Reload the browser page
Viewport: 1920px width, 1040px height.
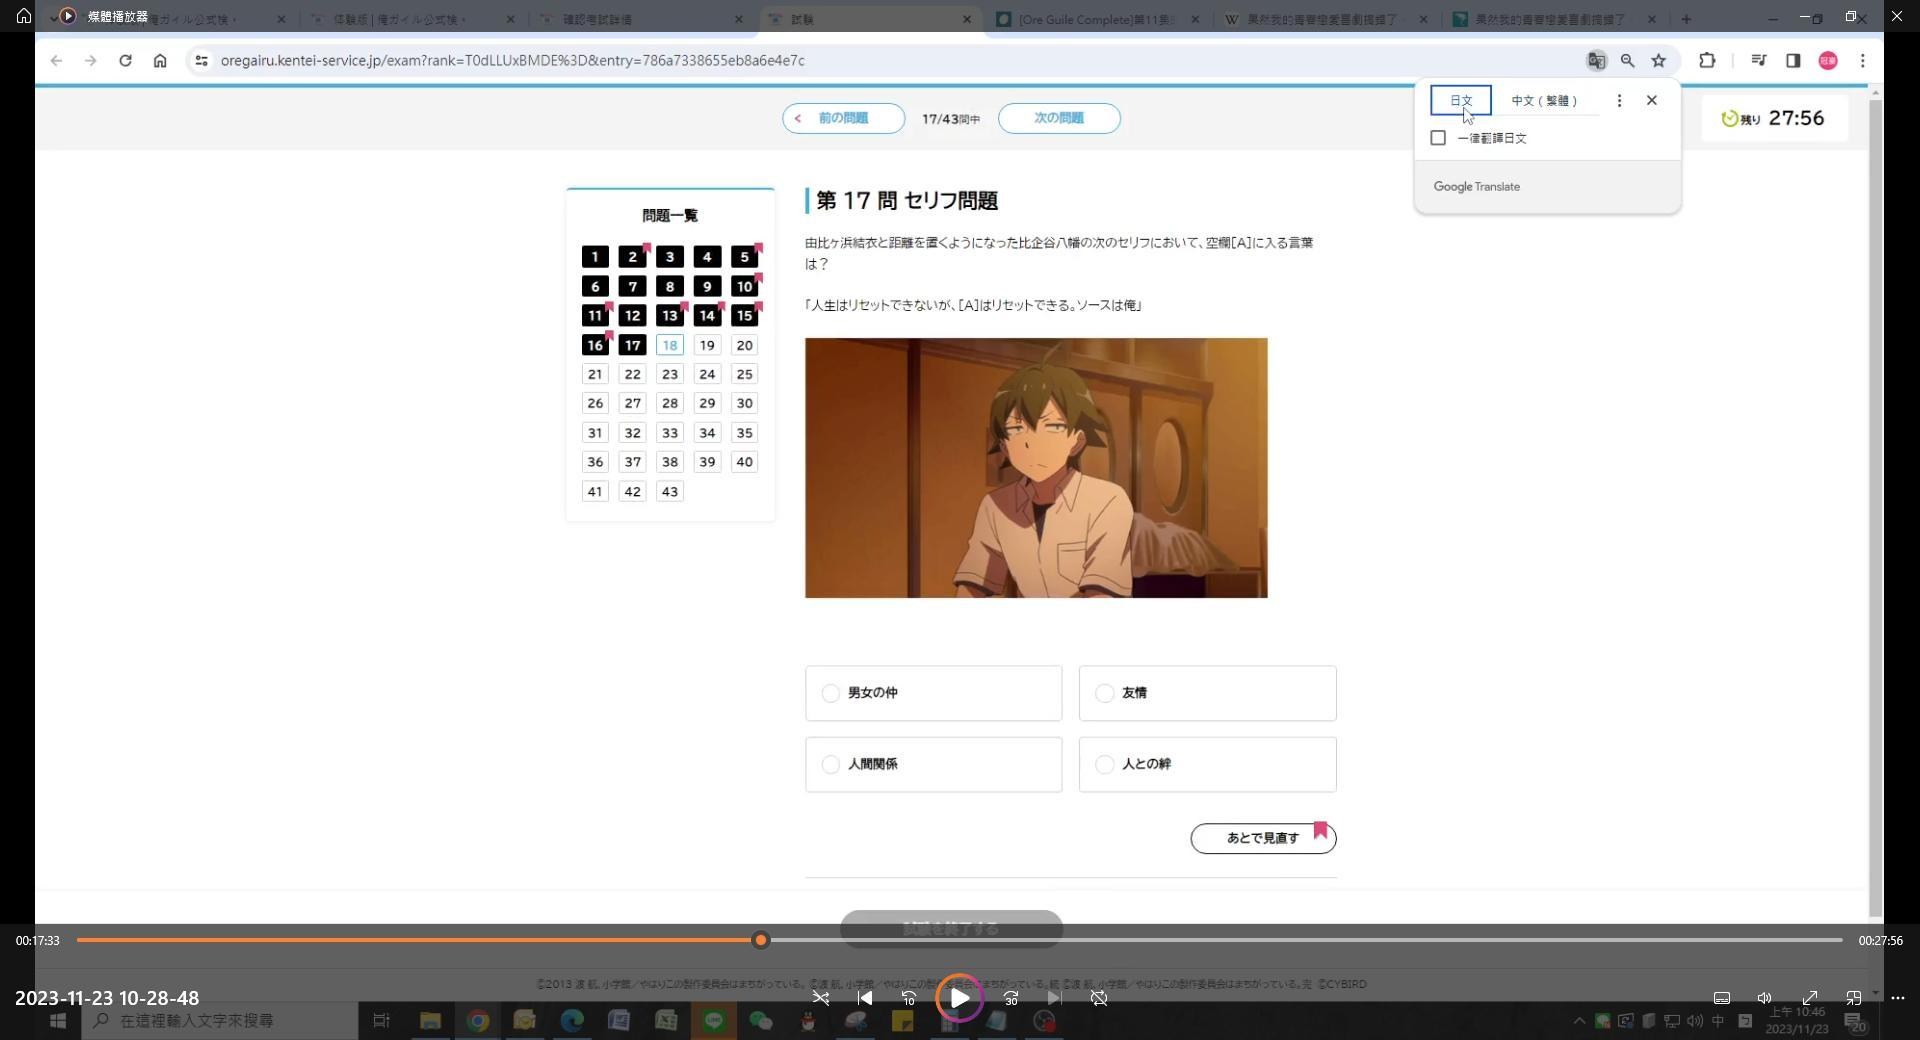(x=125, y=61)
